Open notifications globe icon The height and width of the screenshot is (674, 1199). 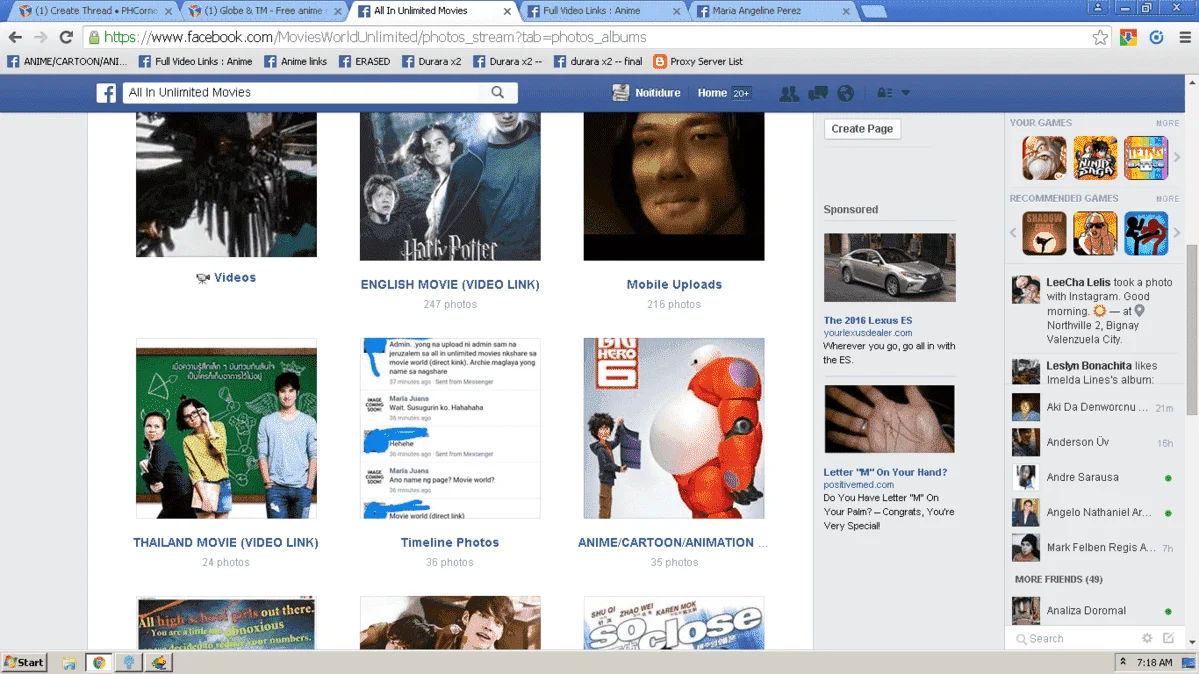[x=846, y=93]
